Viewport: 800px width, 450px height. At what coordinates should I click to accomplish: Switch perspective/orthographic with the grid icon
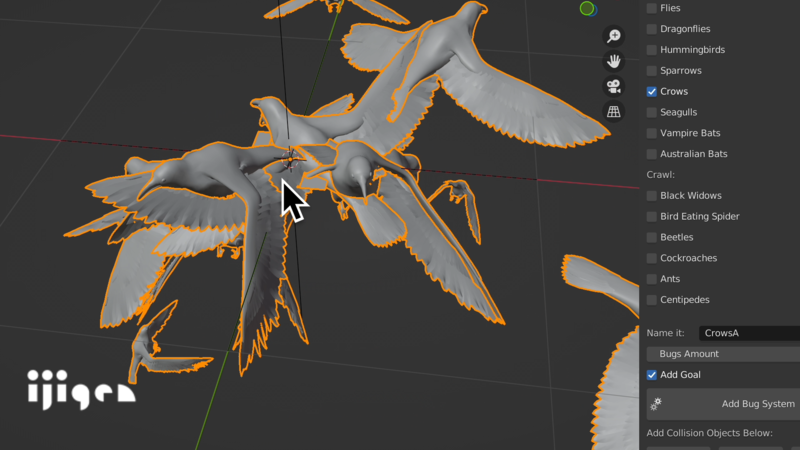pos(614,111)
